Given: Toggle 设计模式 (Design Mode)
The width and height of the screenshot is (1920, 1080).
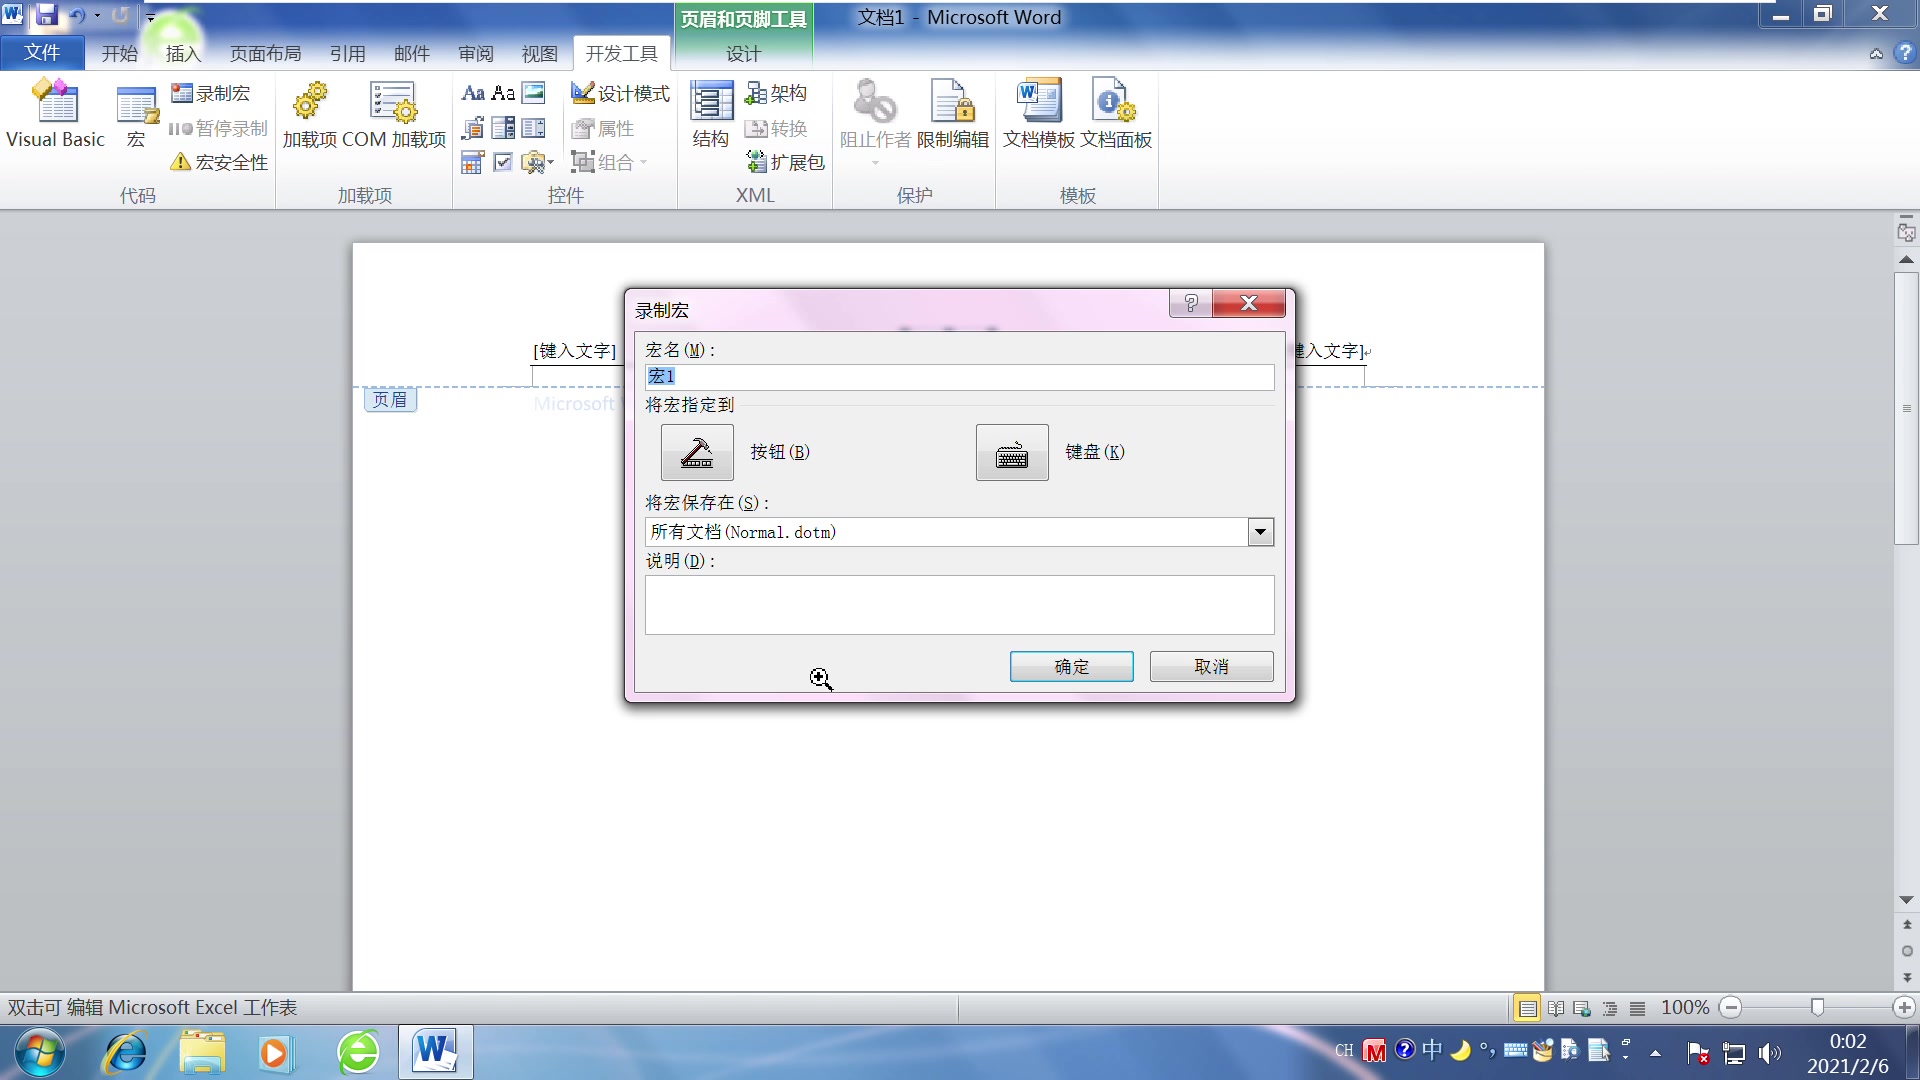Looking at the screenshot, I should 620,93.
